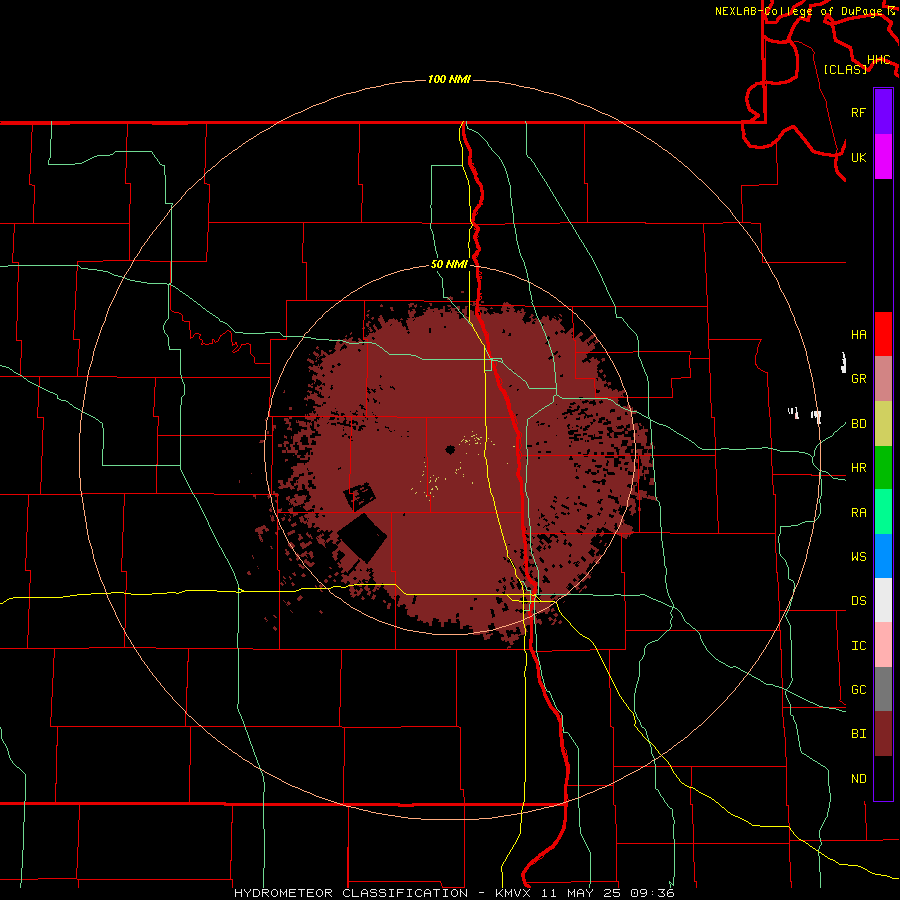Click the RF legend label

[858, 112]
